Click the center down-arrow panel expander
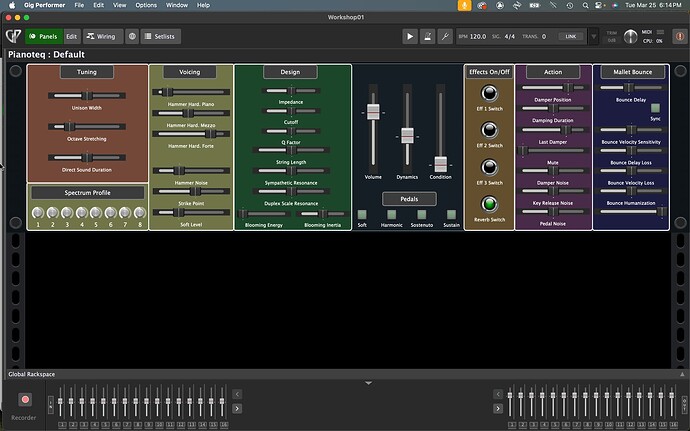This screenshot has height=431, width=690. point(369,383)
